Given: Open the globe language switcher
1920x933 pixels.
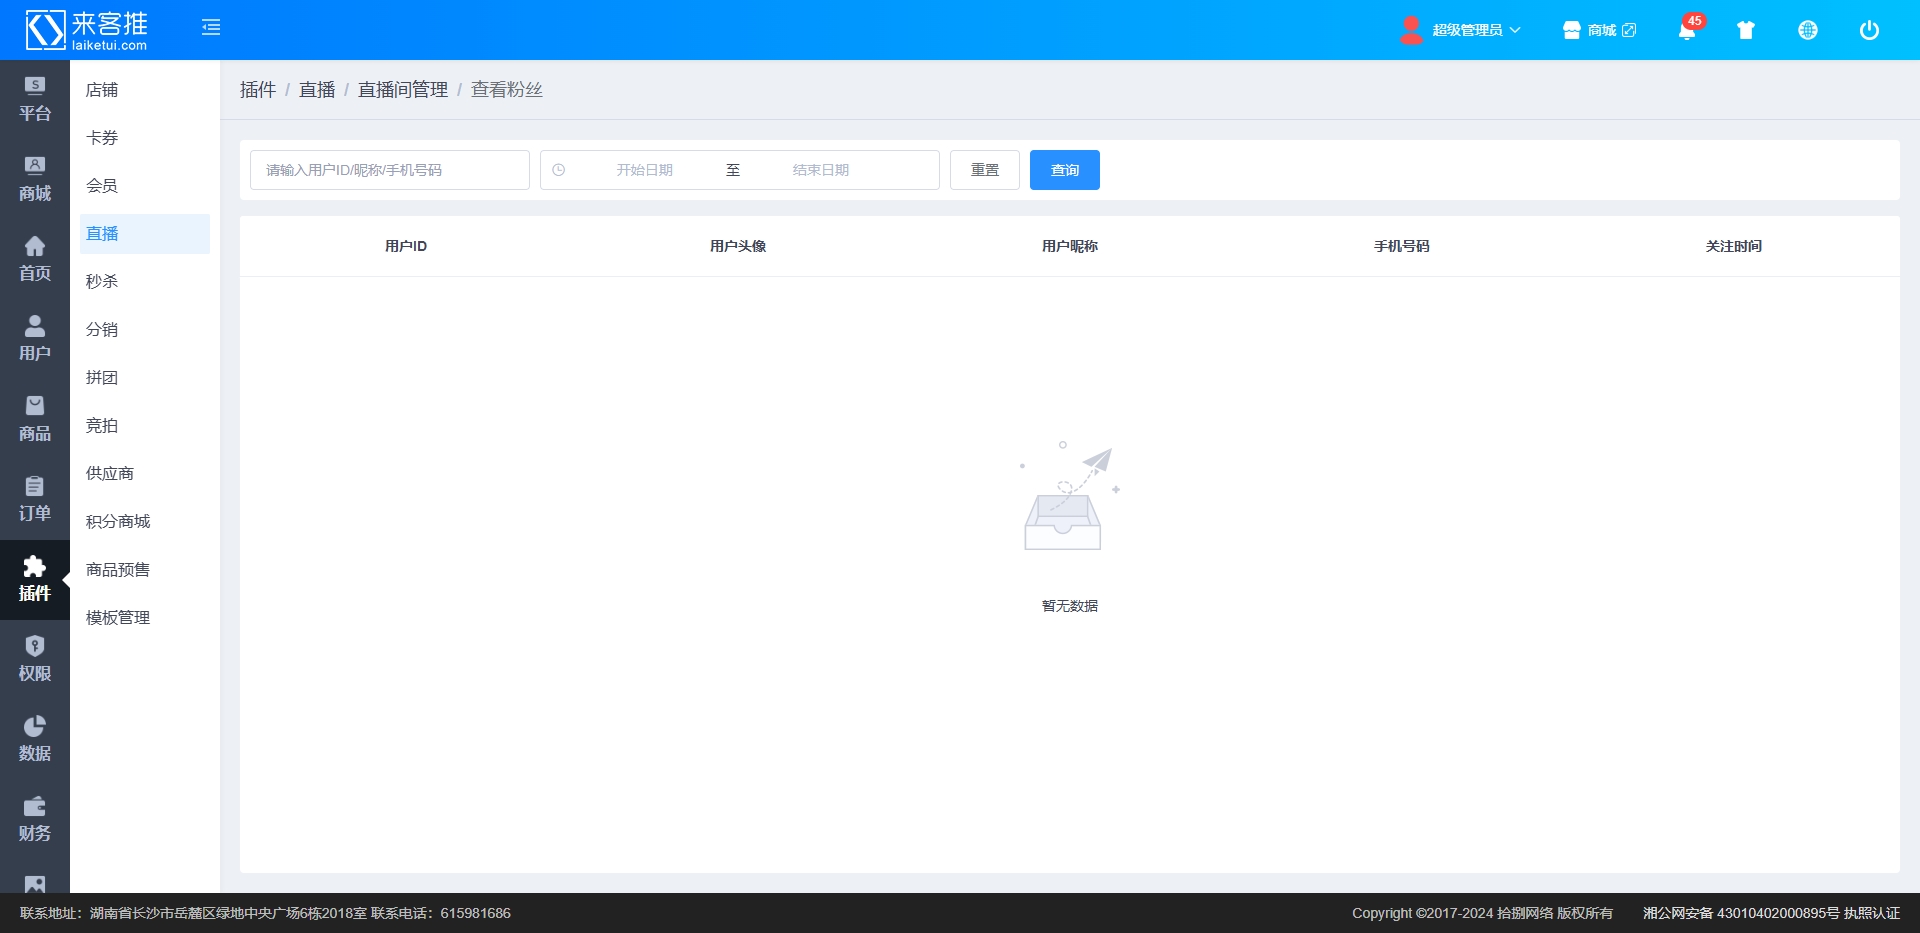Looking at the screenshot, I should 1808,30.
